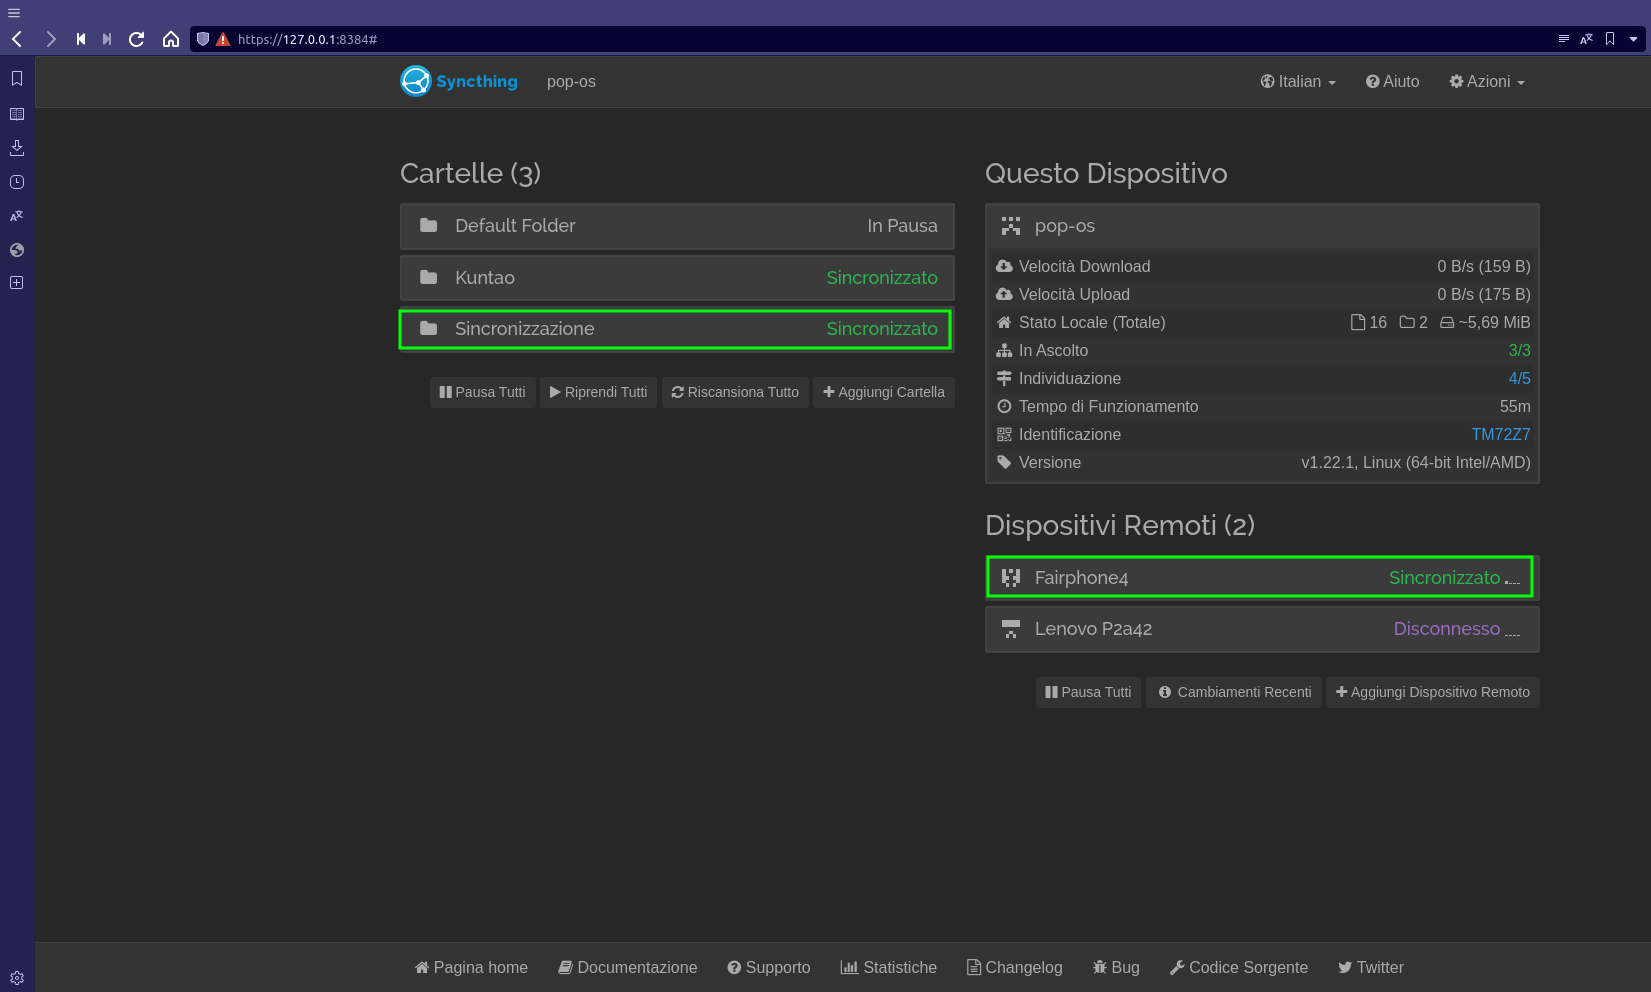This screenshot has height=992, width=1651.
Task: Open the Azioni actions dropdown
Action: pyautogui.click(x=1487, y=82)
